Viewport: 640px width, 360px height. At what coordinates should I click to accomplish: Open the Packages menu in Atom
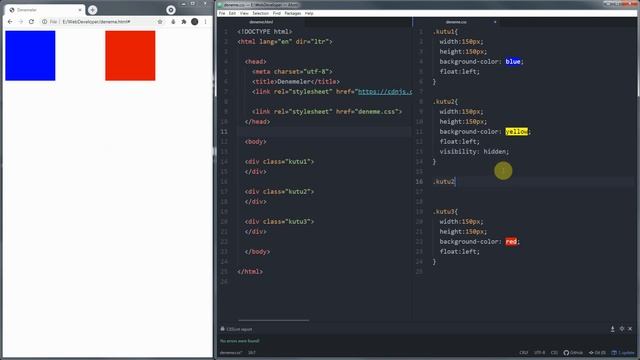[x=293, y=13]
